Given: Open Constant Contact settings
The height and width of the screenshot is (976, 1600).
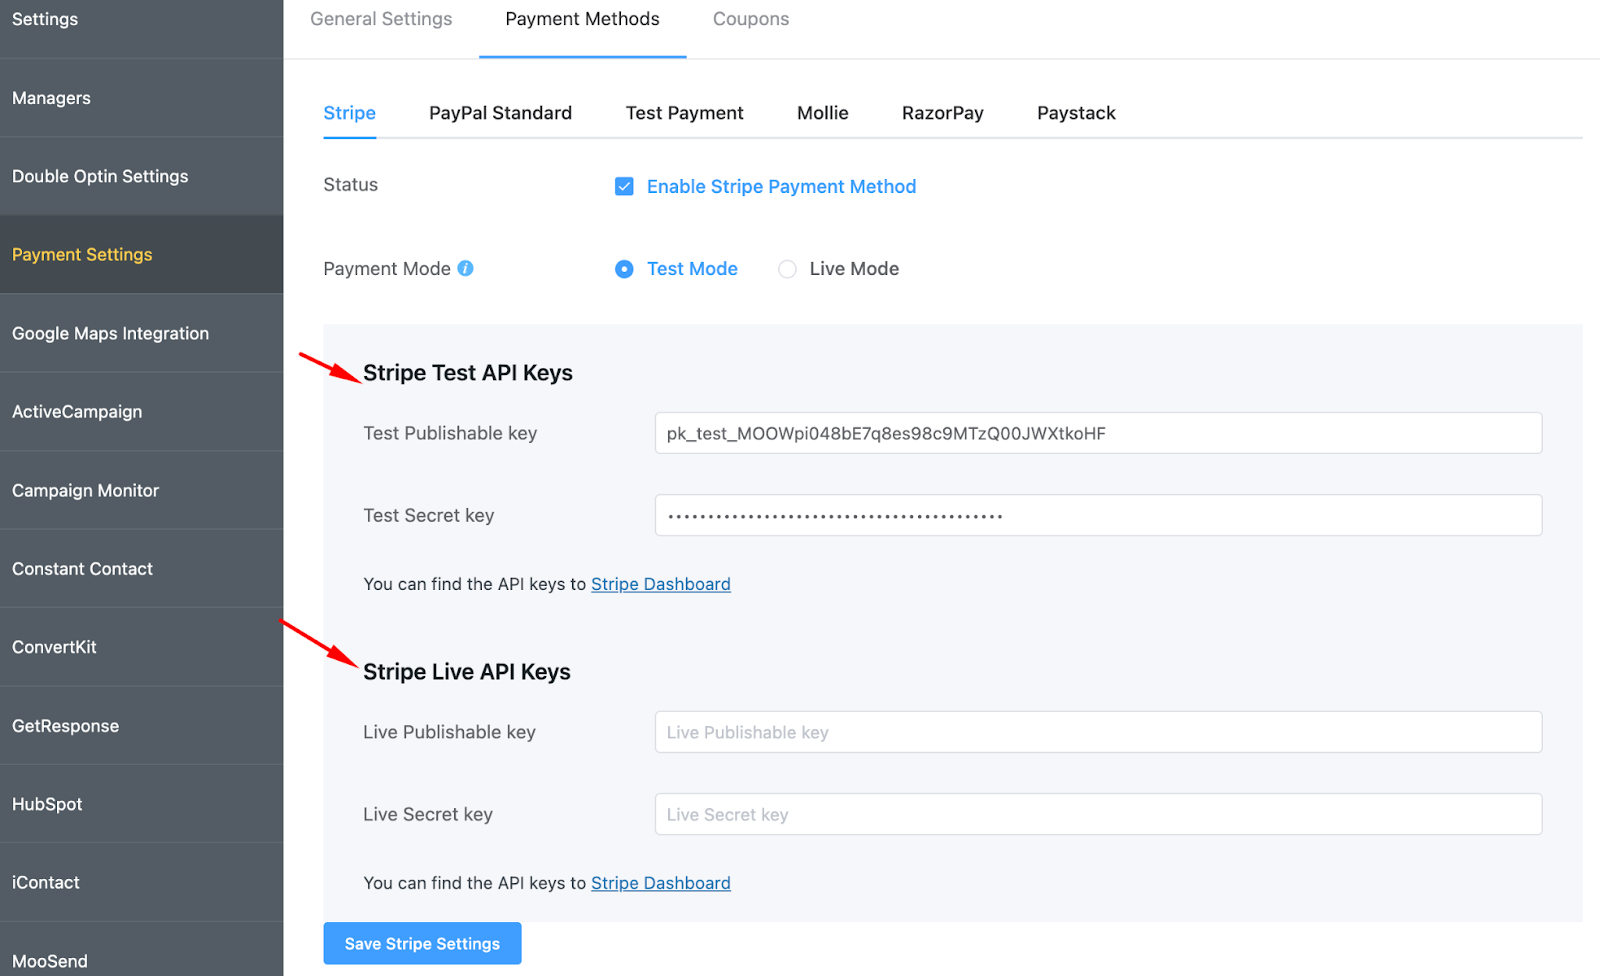Looking at the screenshot, I should [x=141, y=569].
